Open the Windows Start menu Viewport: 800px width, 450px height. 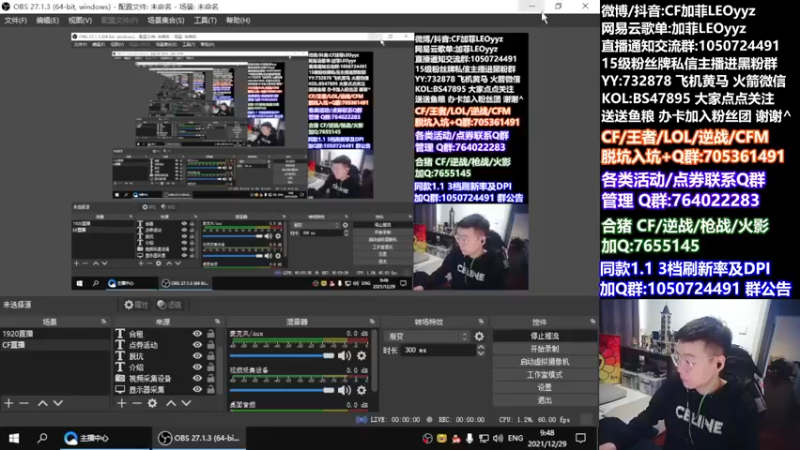click(14, 438)
